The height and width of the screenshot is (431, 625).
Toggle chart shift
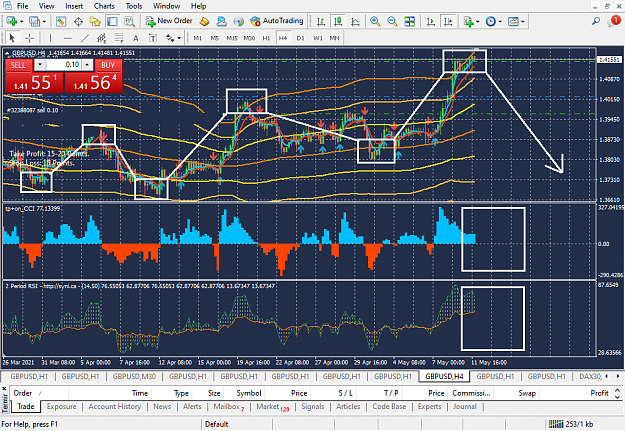pos(448,21)
